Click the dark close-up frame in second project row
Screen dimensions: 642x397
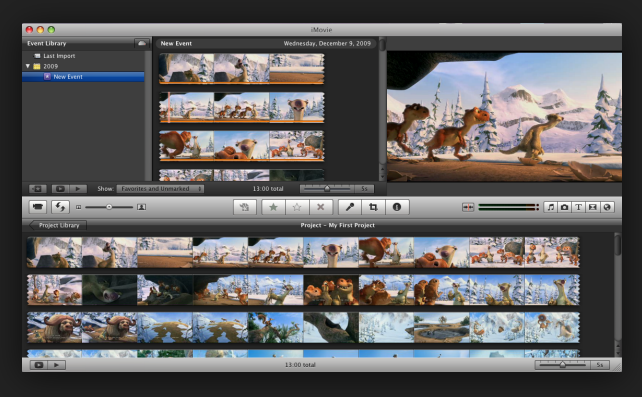[110, 290]
